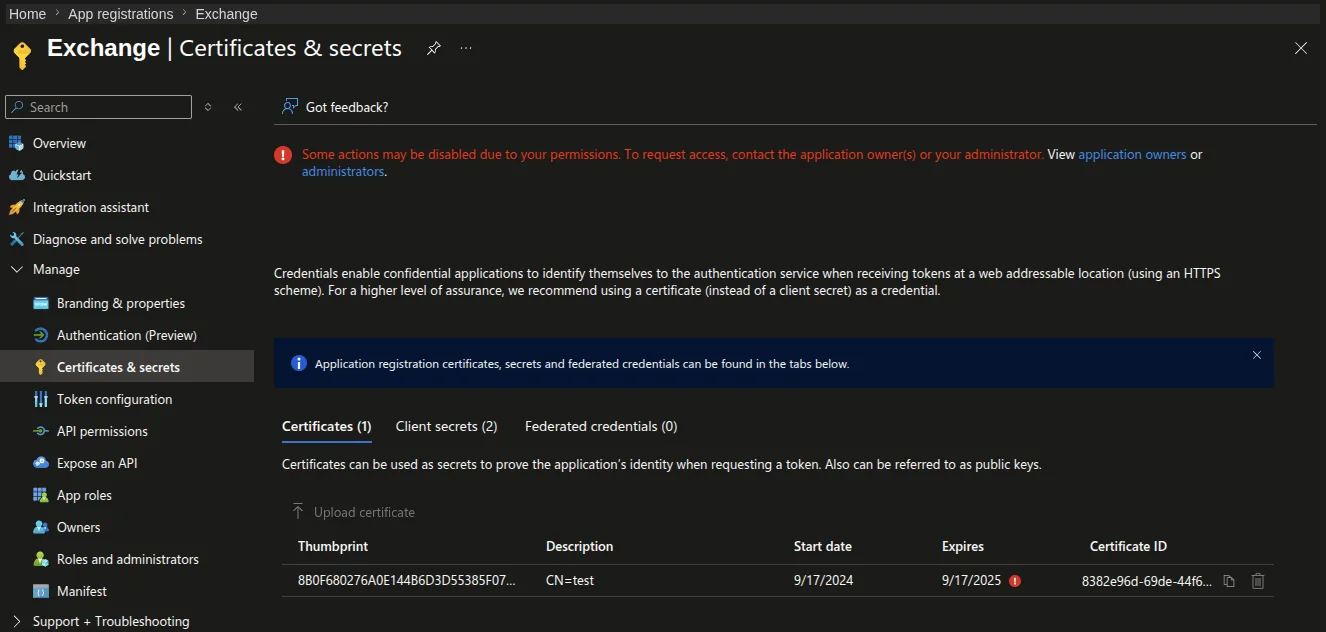
Task: Expand Support + Troubleshooting section
Action: click(x=16, y=621)
